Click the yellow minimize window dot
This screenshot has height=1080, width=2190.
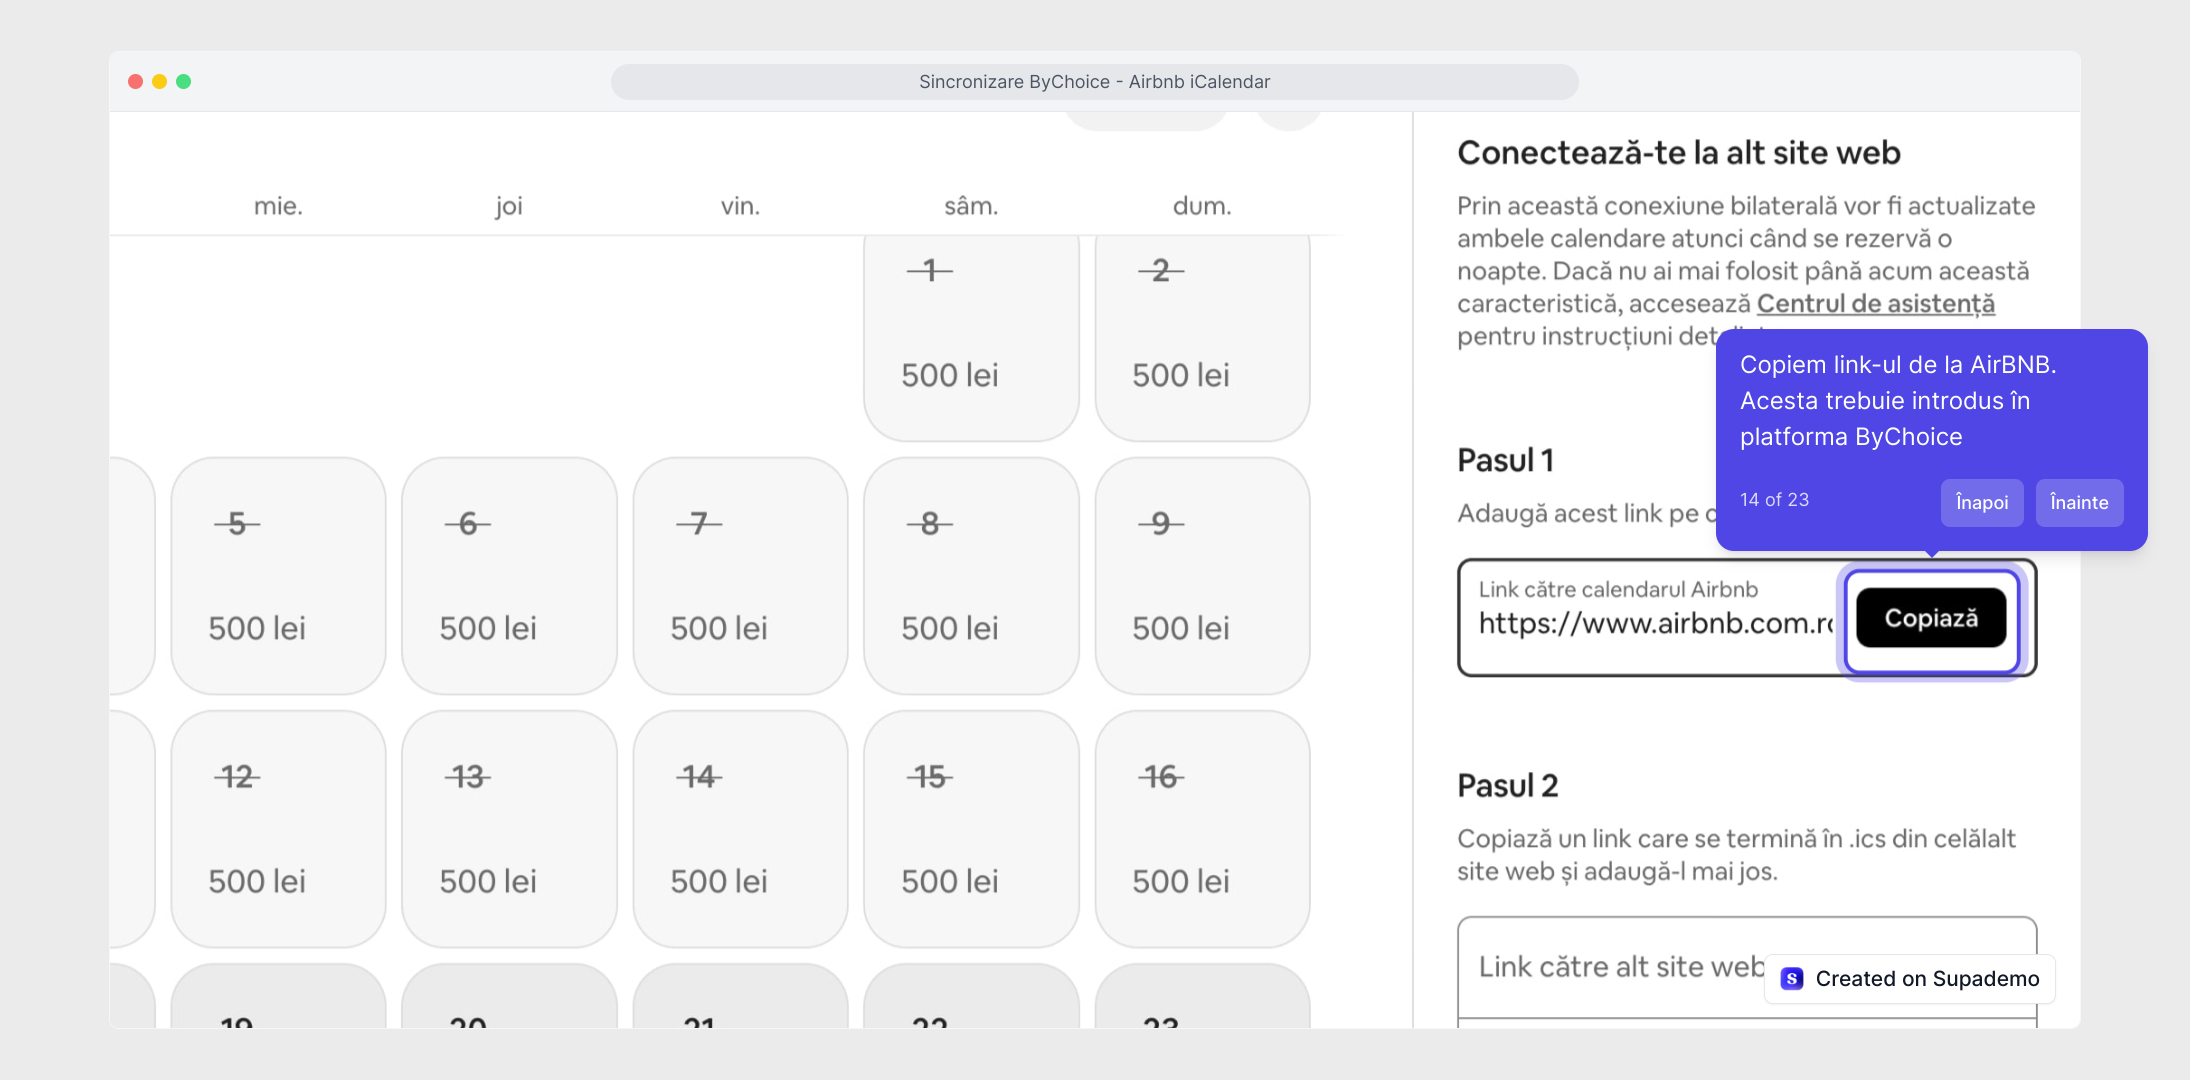coord(159,82)
